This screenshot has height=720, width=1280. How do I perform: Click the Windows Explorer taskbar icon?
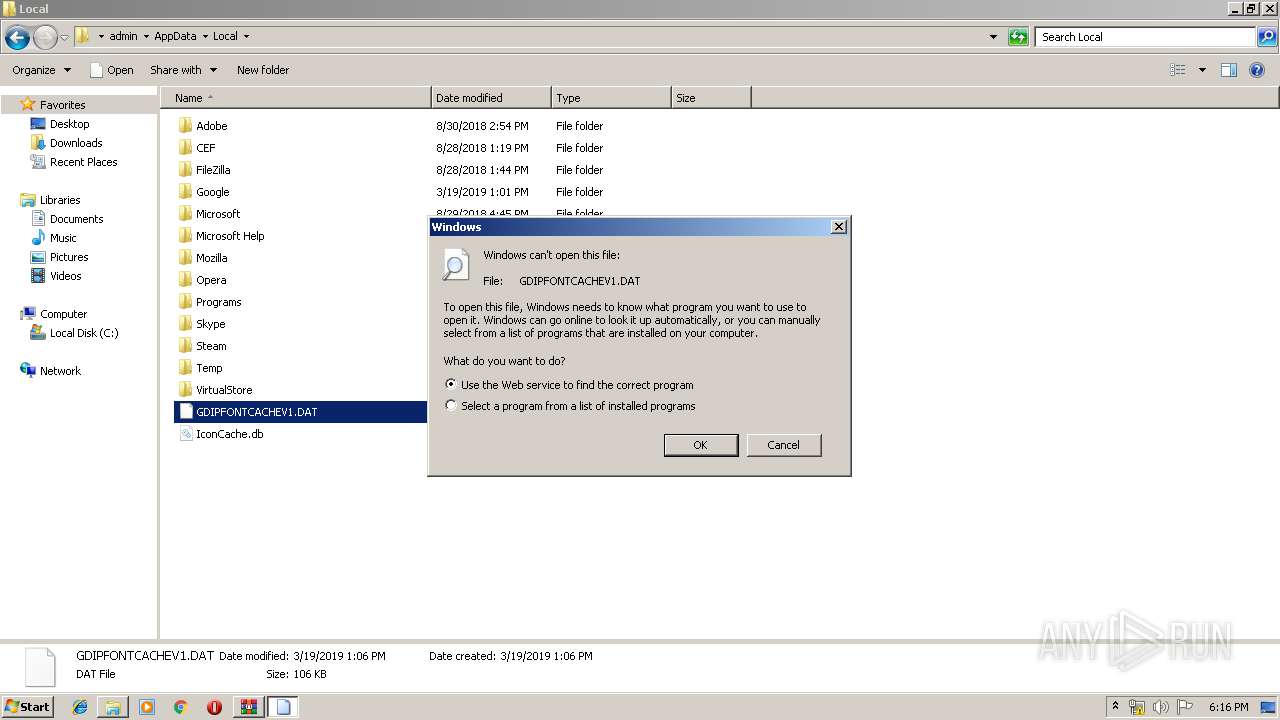point(113,707)
